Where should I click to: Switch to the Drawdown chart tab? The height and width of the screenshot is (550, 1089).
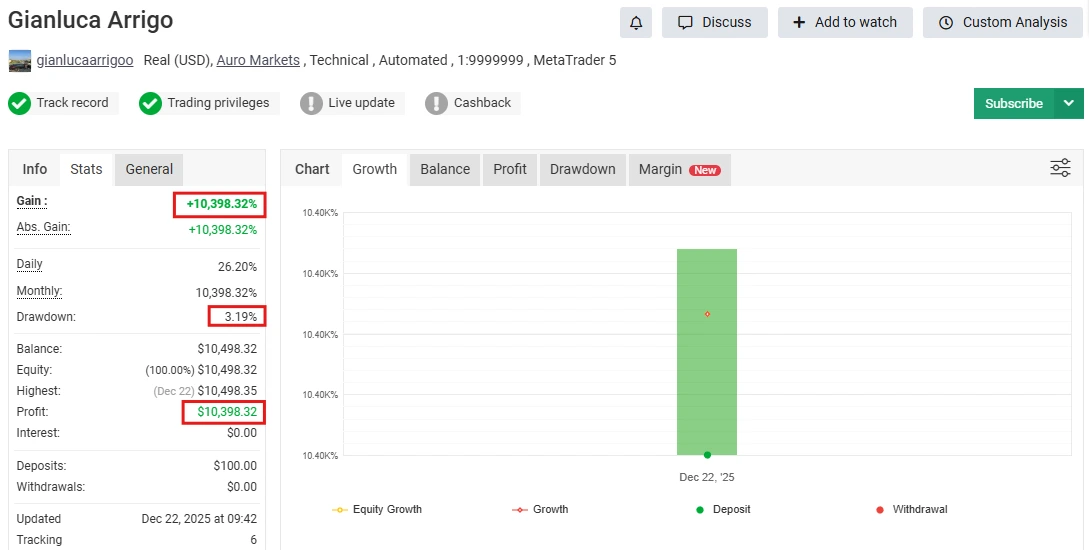pos(582,169)
